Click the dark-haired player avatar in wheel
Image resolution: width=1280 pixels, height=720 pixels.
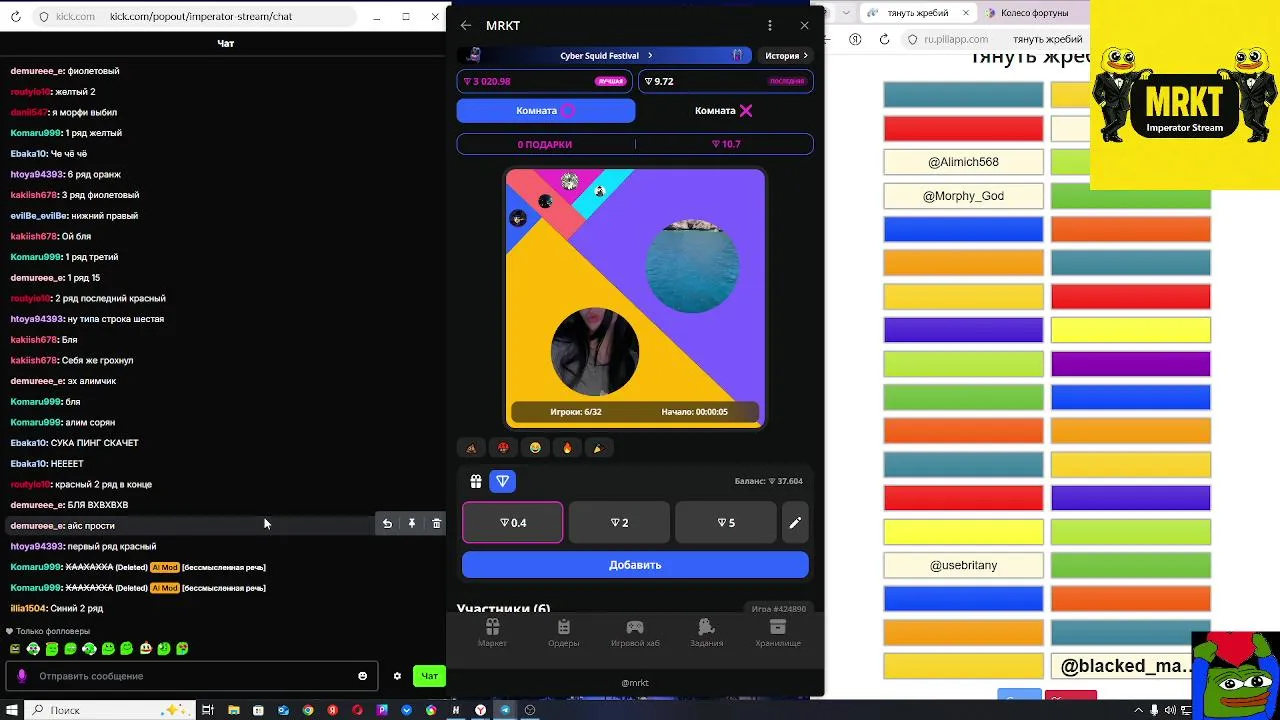pyautogui.click(x=595, y=352)
